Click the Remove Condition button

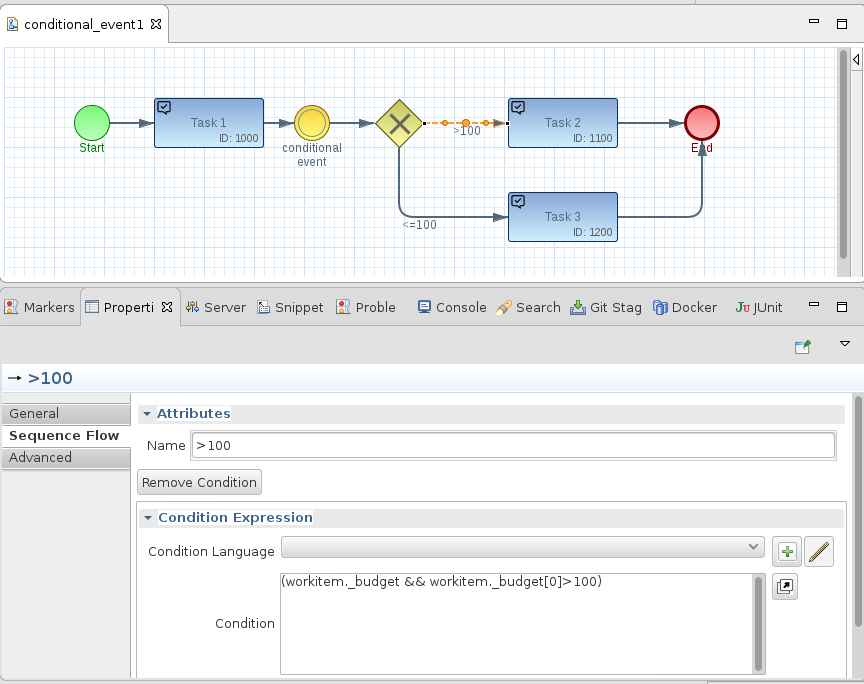click(x=199, y=482)
